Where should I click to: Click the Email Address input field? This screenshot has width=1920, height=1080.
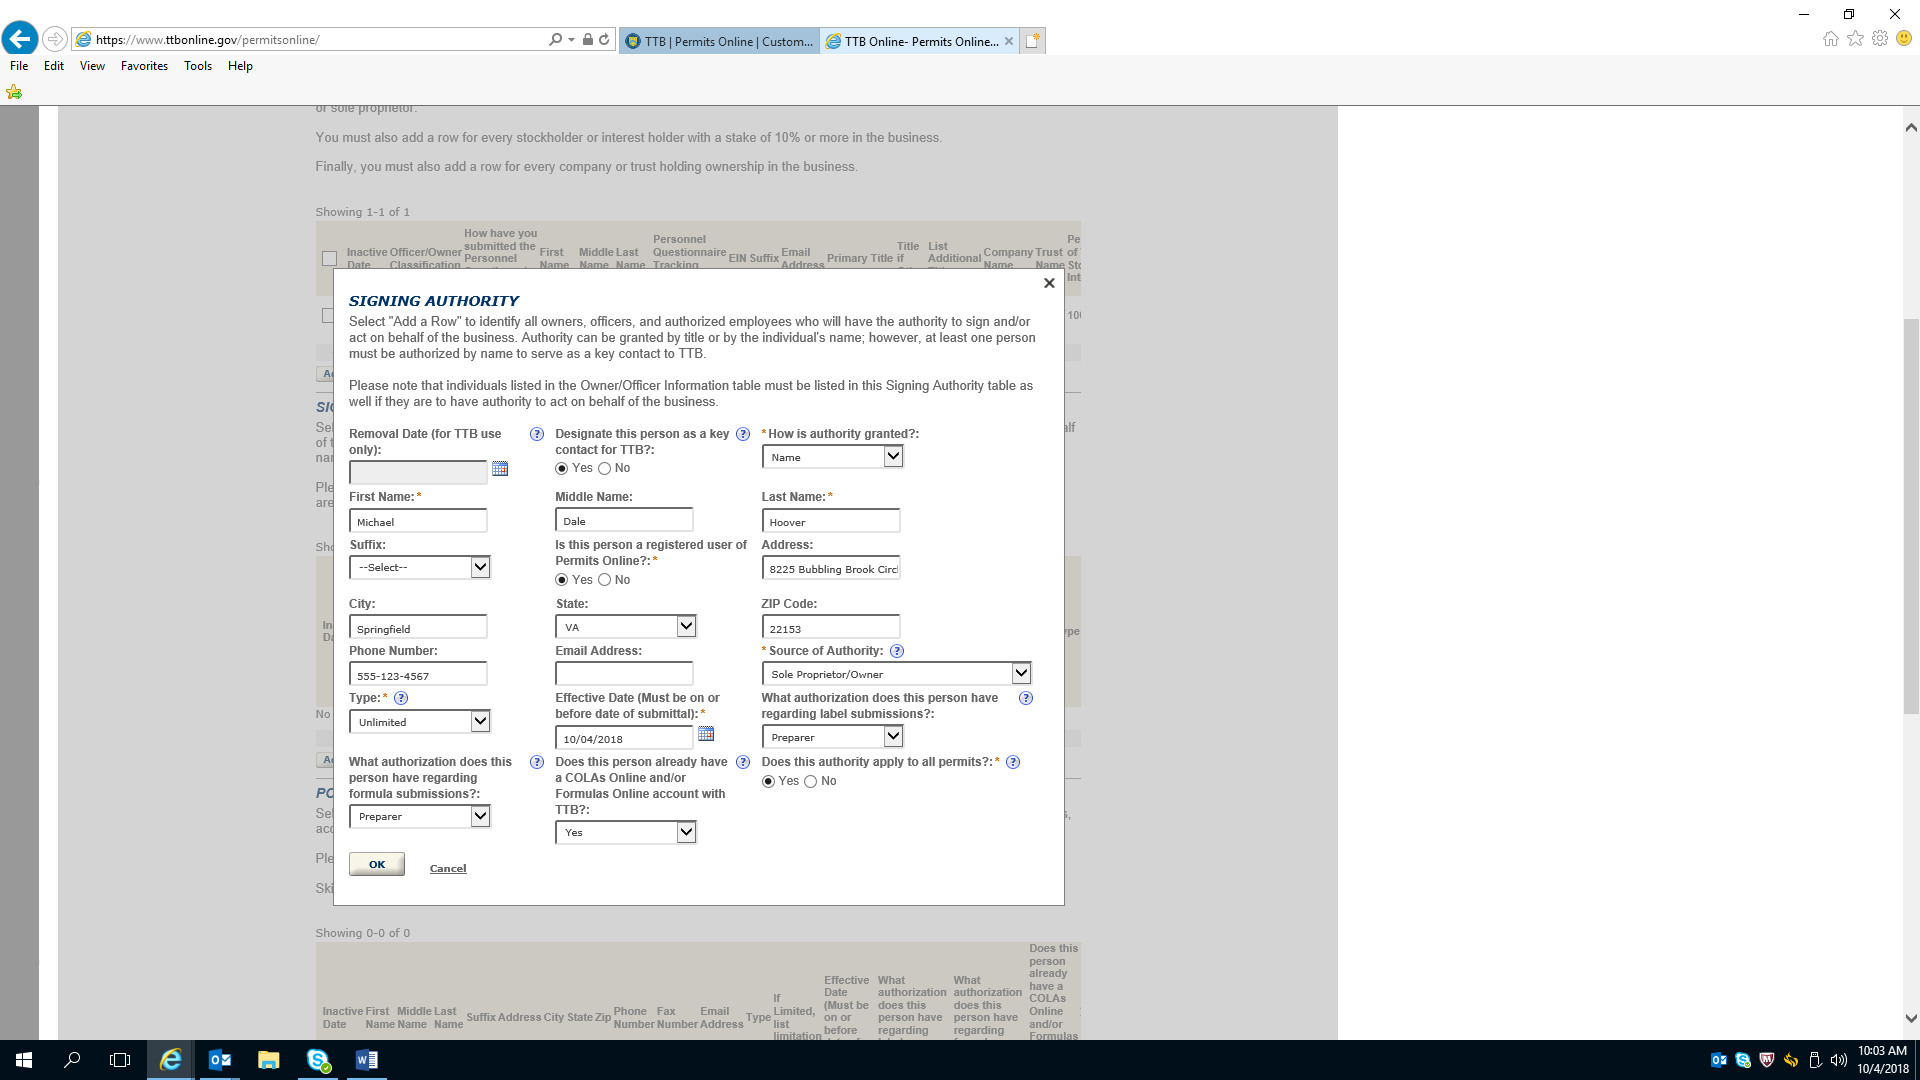pyautogui.click(x=623, y=674)
